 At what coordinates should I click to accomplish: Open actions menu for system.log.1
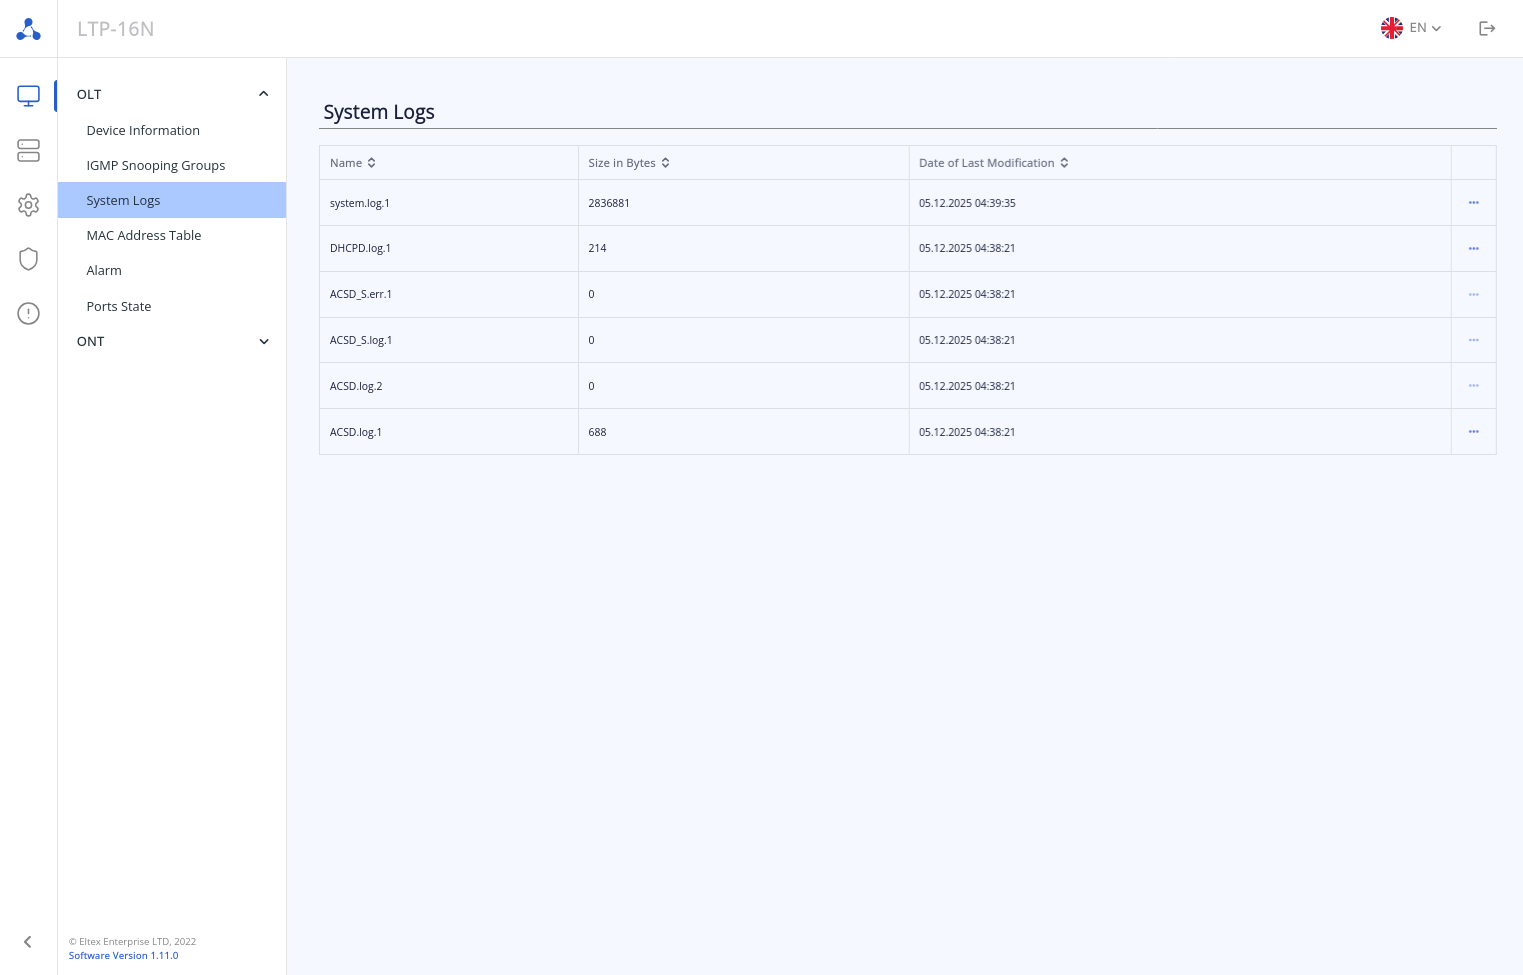[1473, 203]
